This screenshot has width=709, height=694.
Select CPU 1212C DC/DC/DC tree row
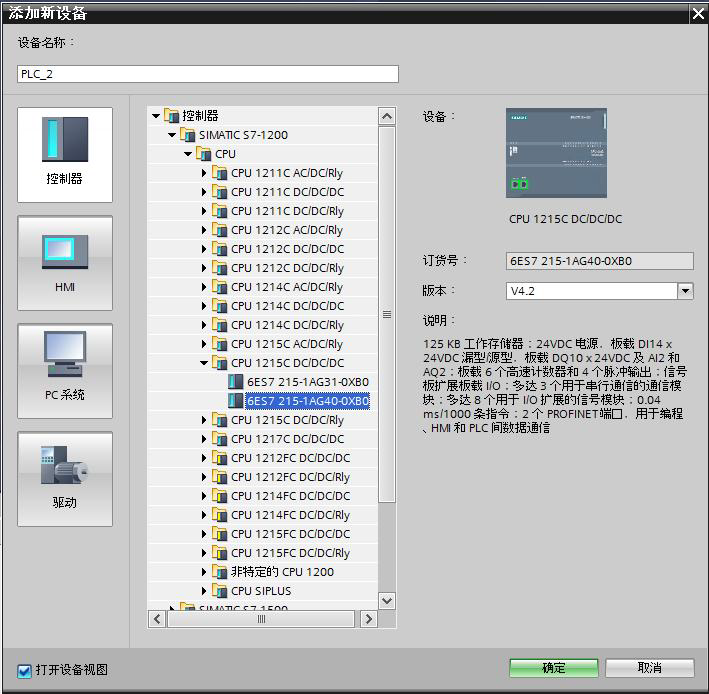click(287, 249)
